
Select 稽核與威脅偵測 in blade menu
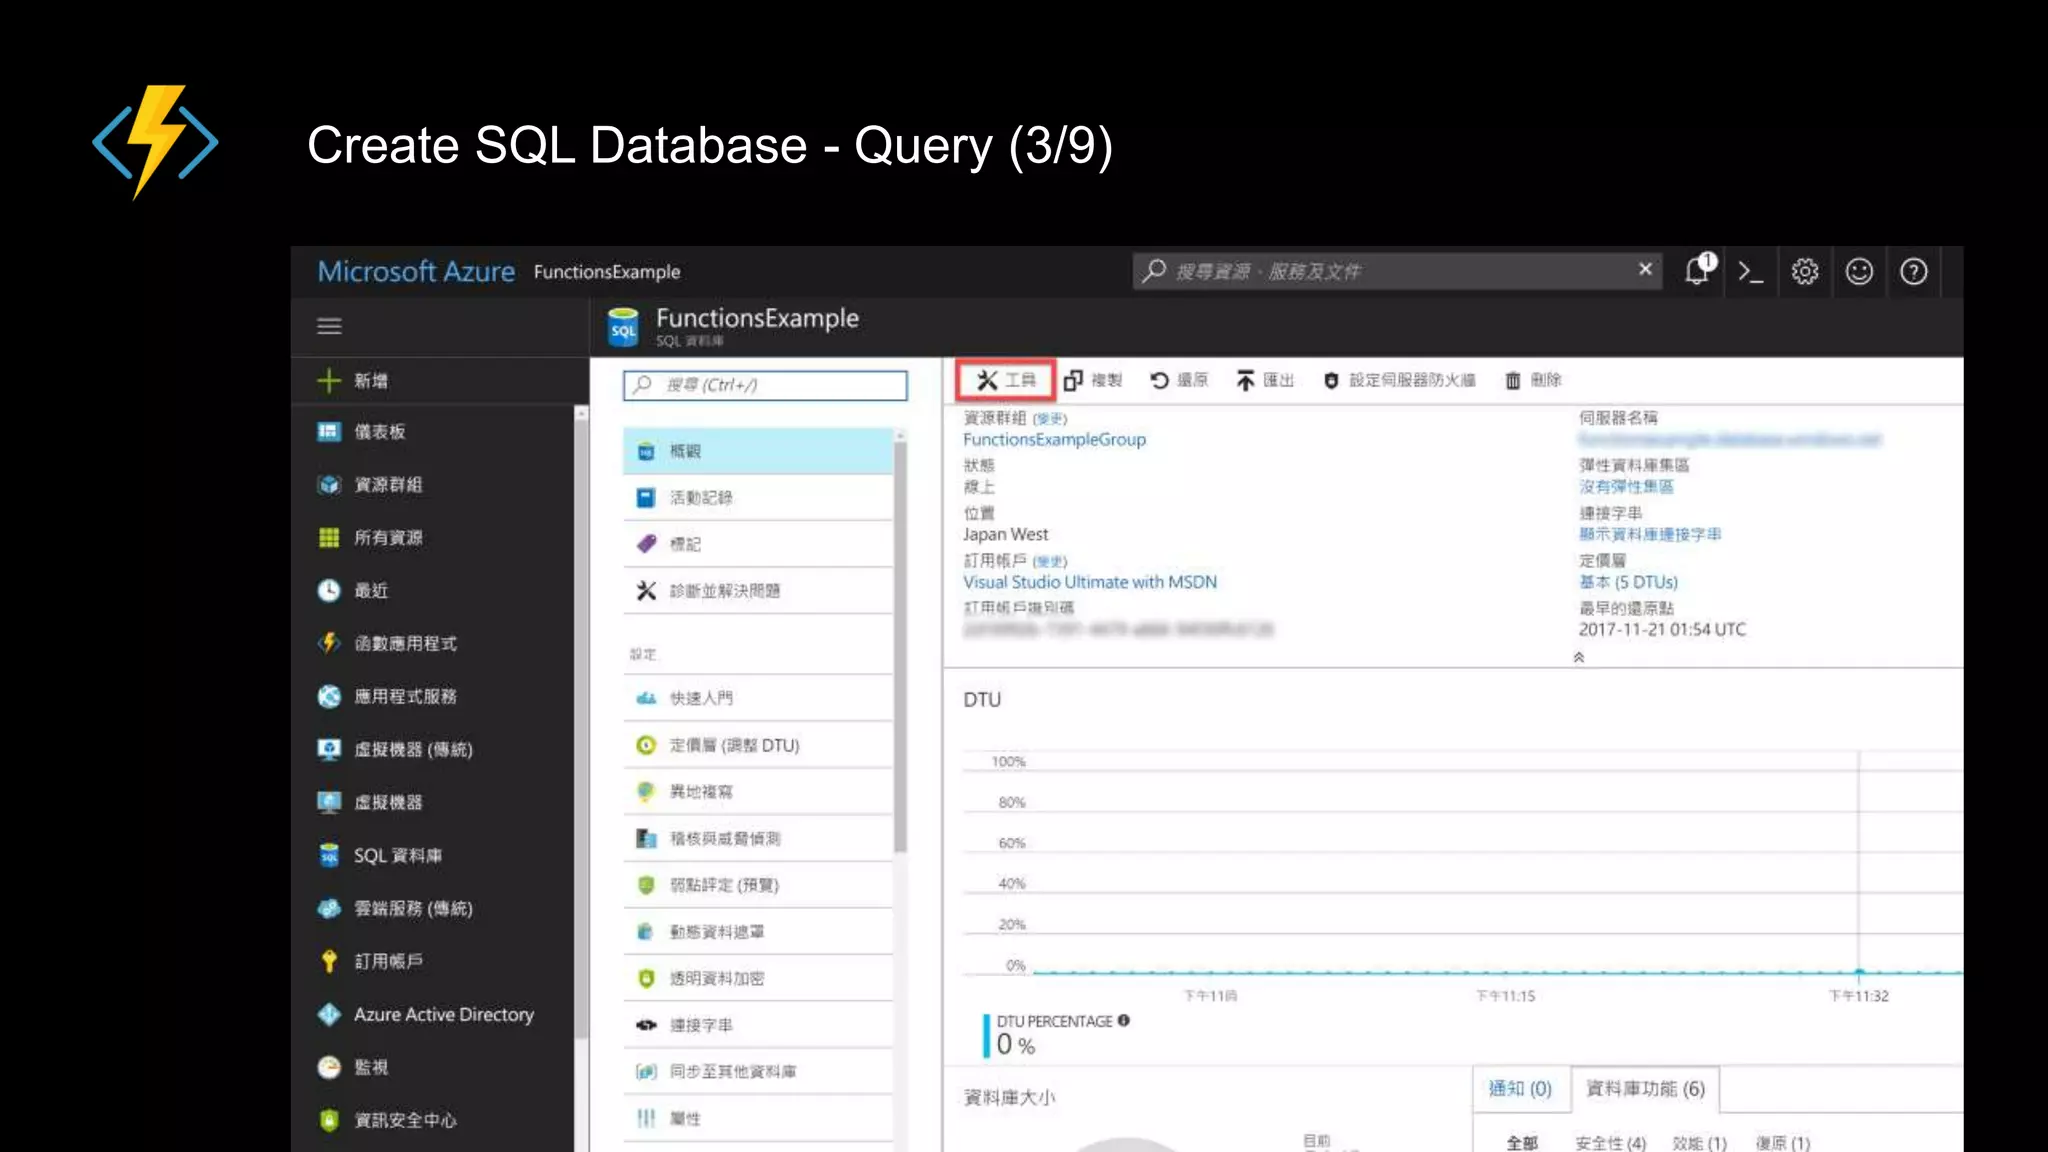[758, 838]
